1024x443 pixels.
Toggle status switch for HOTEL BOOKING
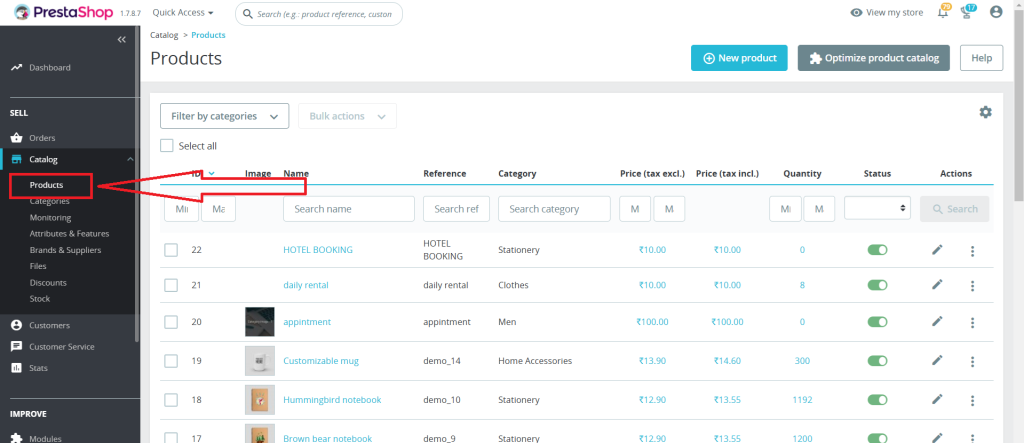coord(877,250)
